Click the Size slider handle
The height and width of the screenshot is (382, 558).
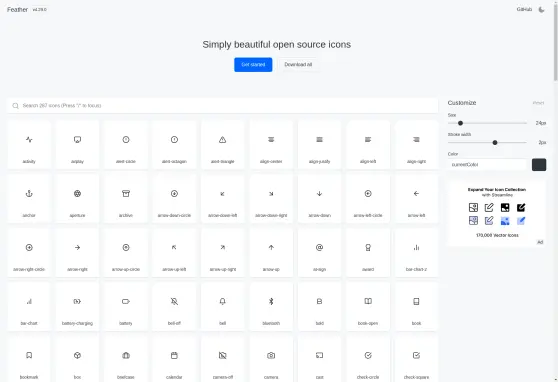click(460, 123)
